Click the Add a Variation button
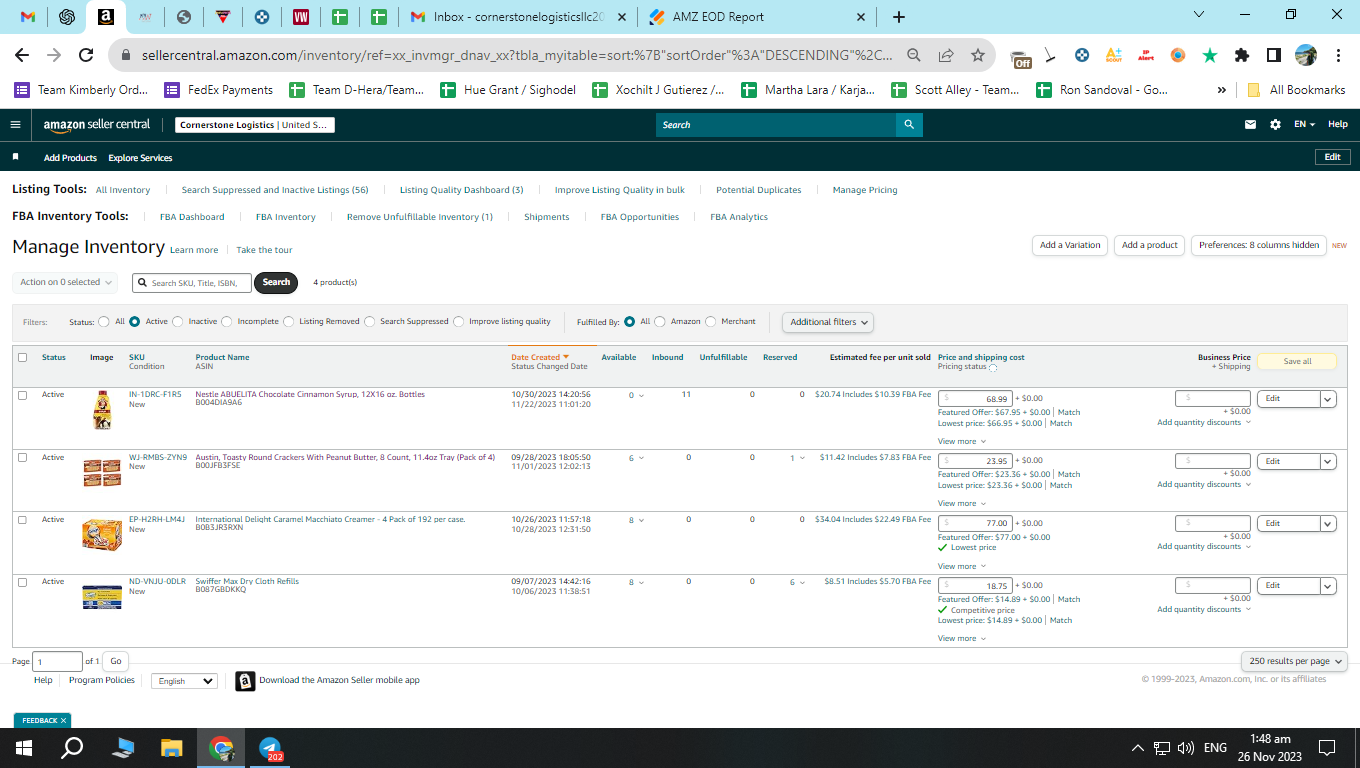Screen dimensions: 1360x768 pos(1070,245)
